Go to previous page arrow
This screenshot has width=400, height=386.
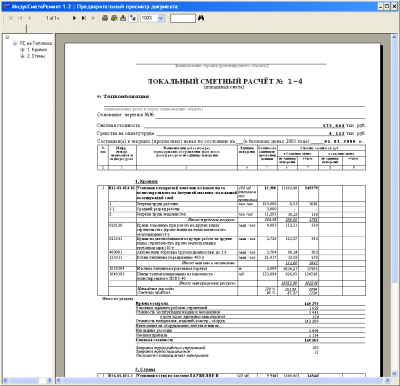pyautogui.click(x=30, y=18)
